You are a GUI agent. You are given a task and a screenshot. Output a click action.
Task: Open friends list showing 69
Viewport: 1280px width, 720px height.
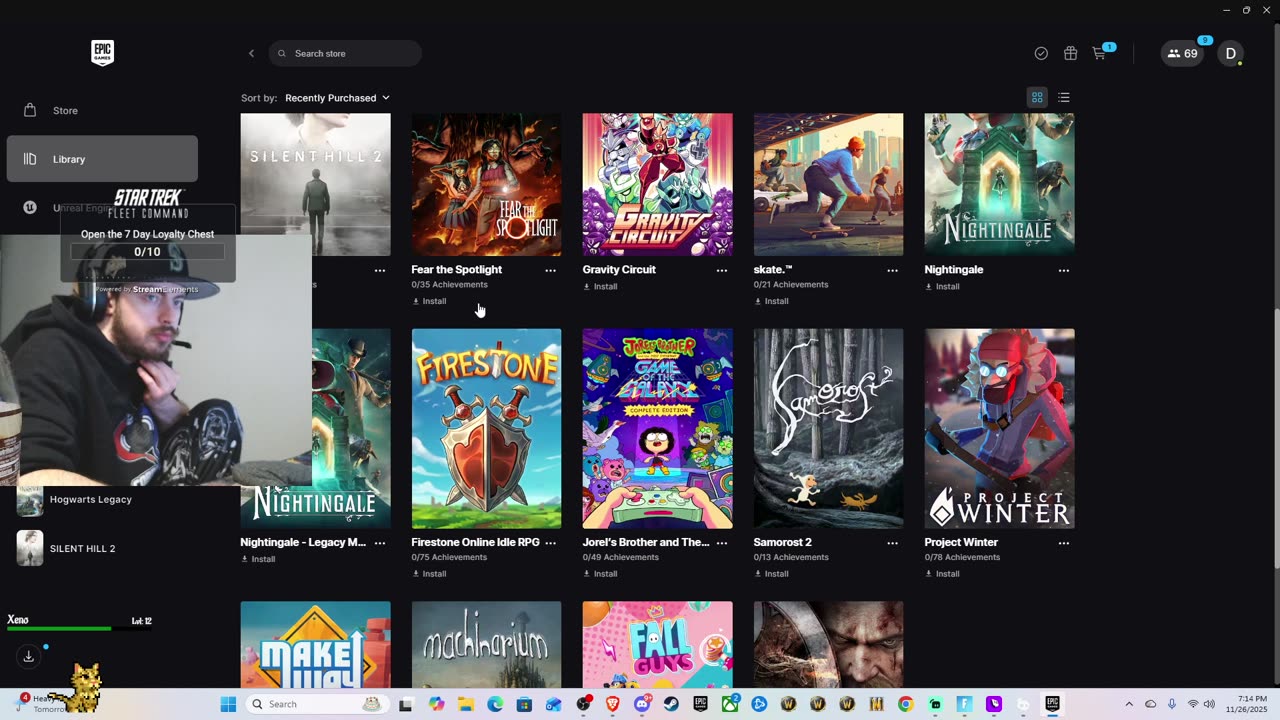tap(1183, 53)
